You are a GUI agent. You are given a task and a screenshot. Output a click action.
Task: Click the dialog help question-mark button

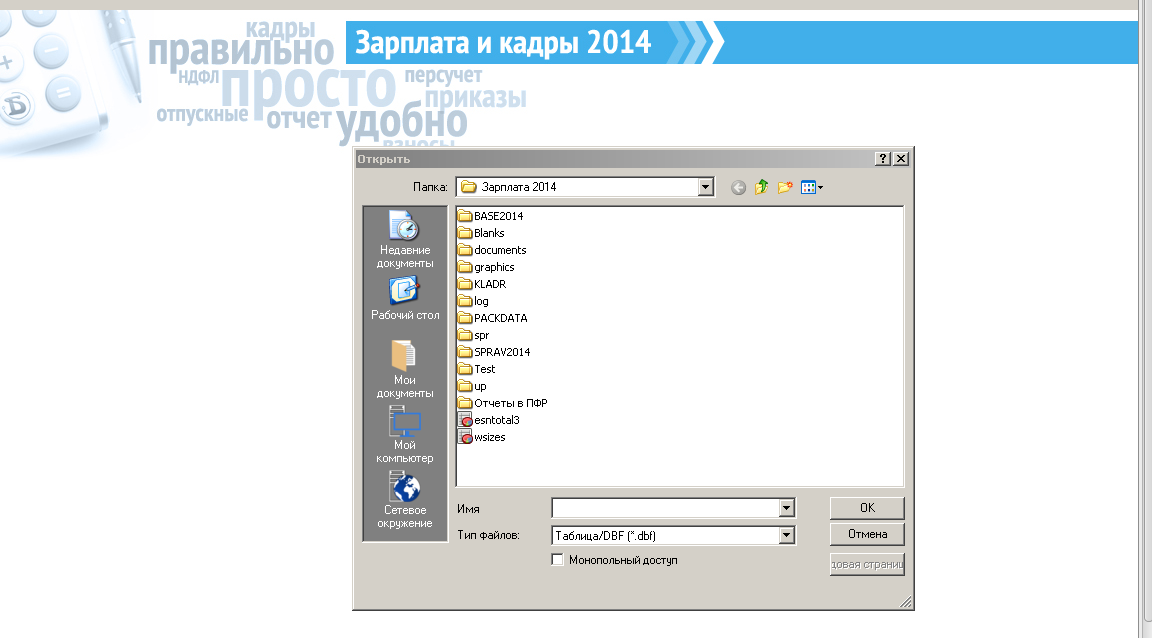pyautogui.click(x=883, y=159)
